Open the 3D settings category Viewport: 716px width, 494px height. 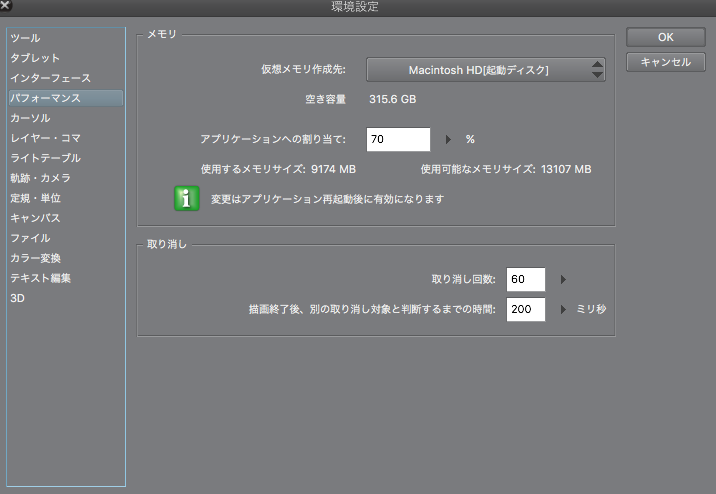click(x=17, y=298)
